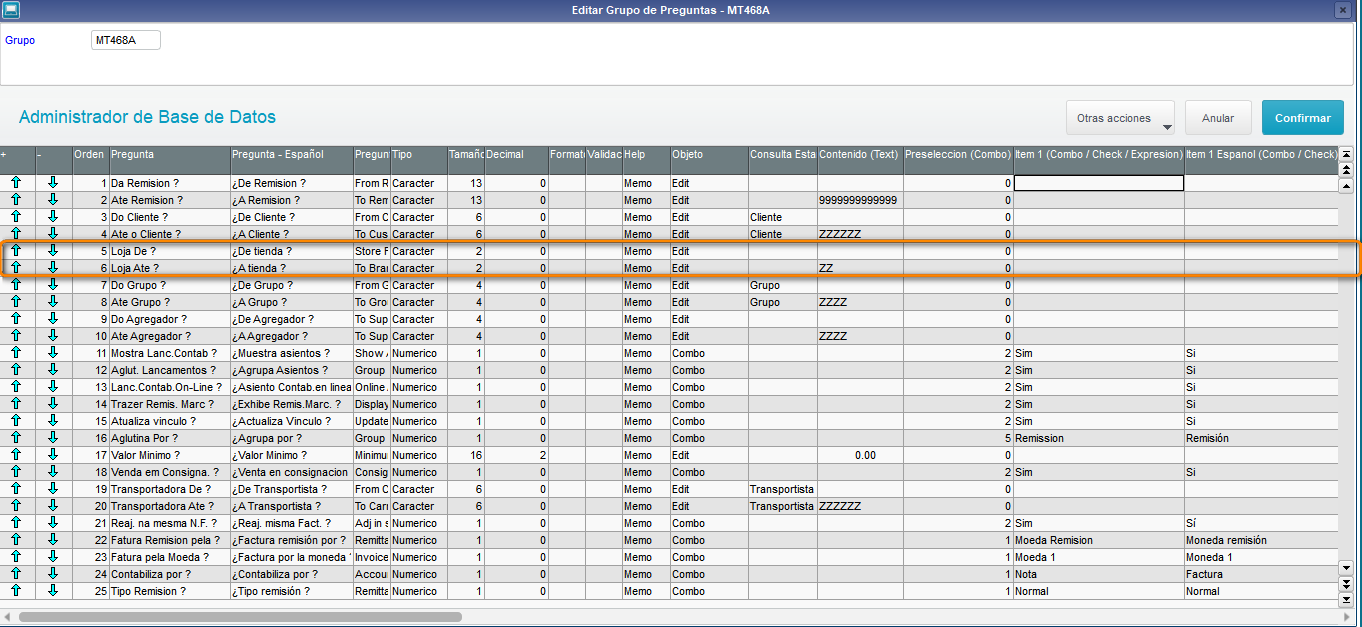Move 'Ate Agregador ?' row up
The image size is (1362, 627).
[x=16, y=336]
